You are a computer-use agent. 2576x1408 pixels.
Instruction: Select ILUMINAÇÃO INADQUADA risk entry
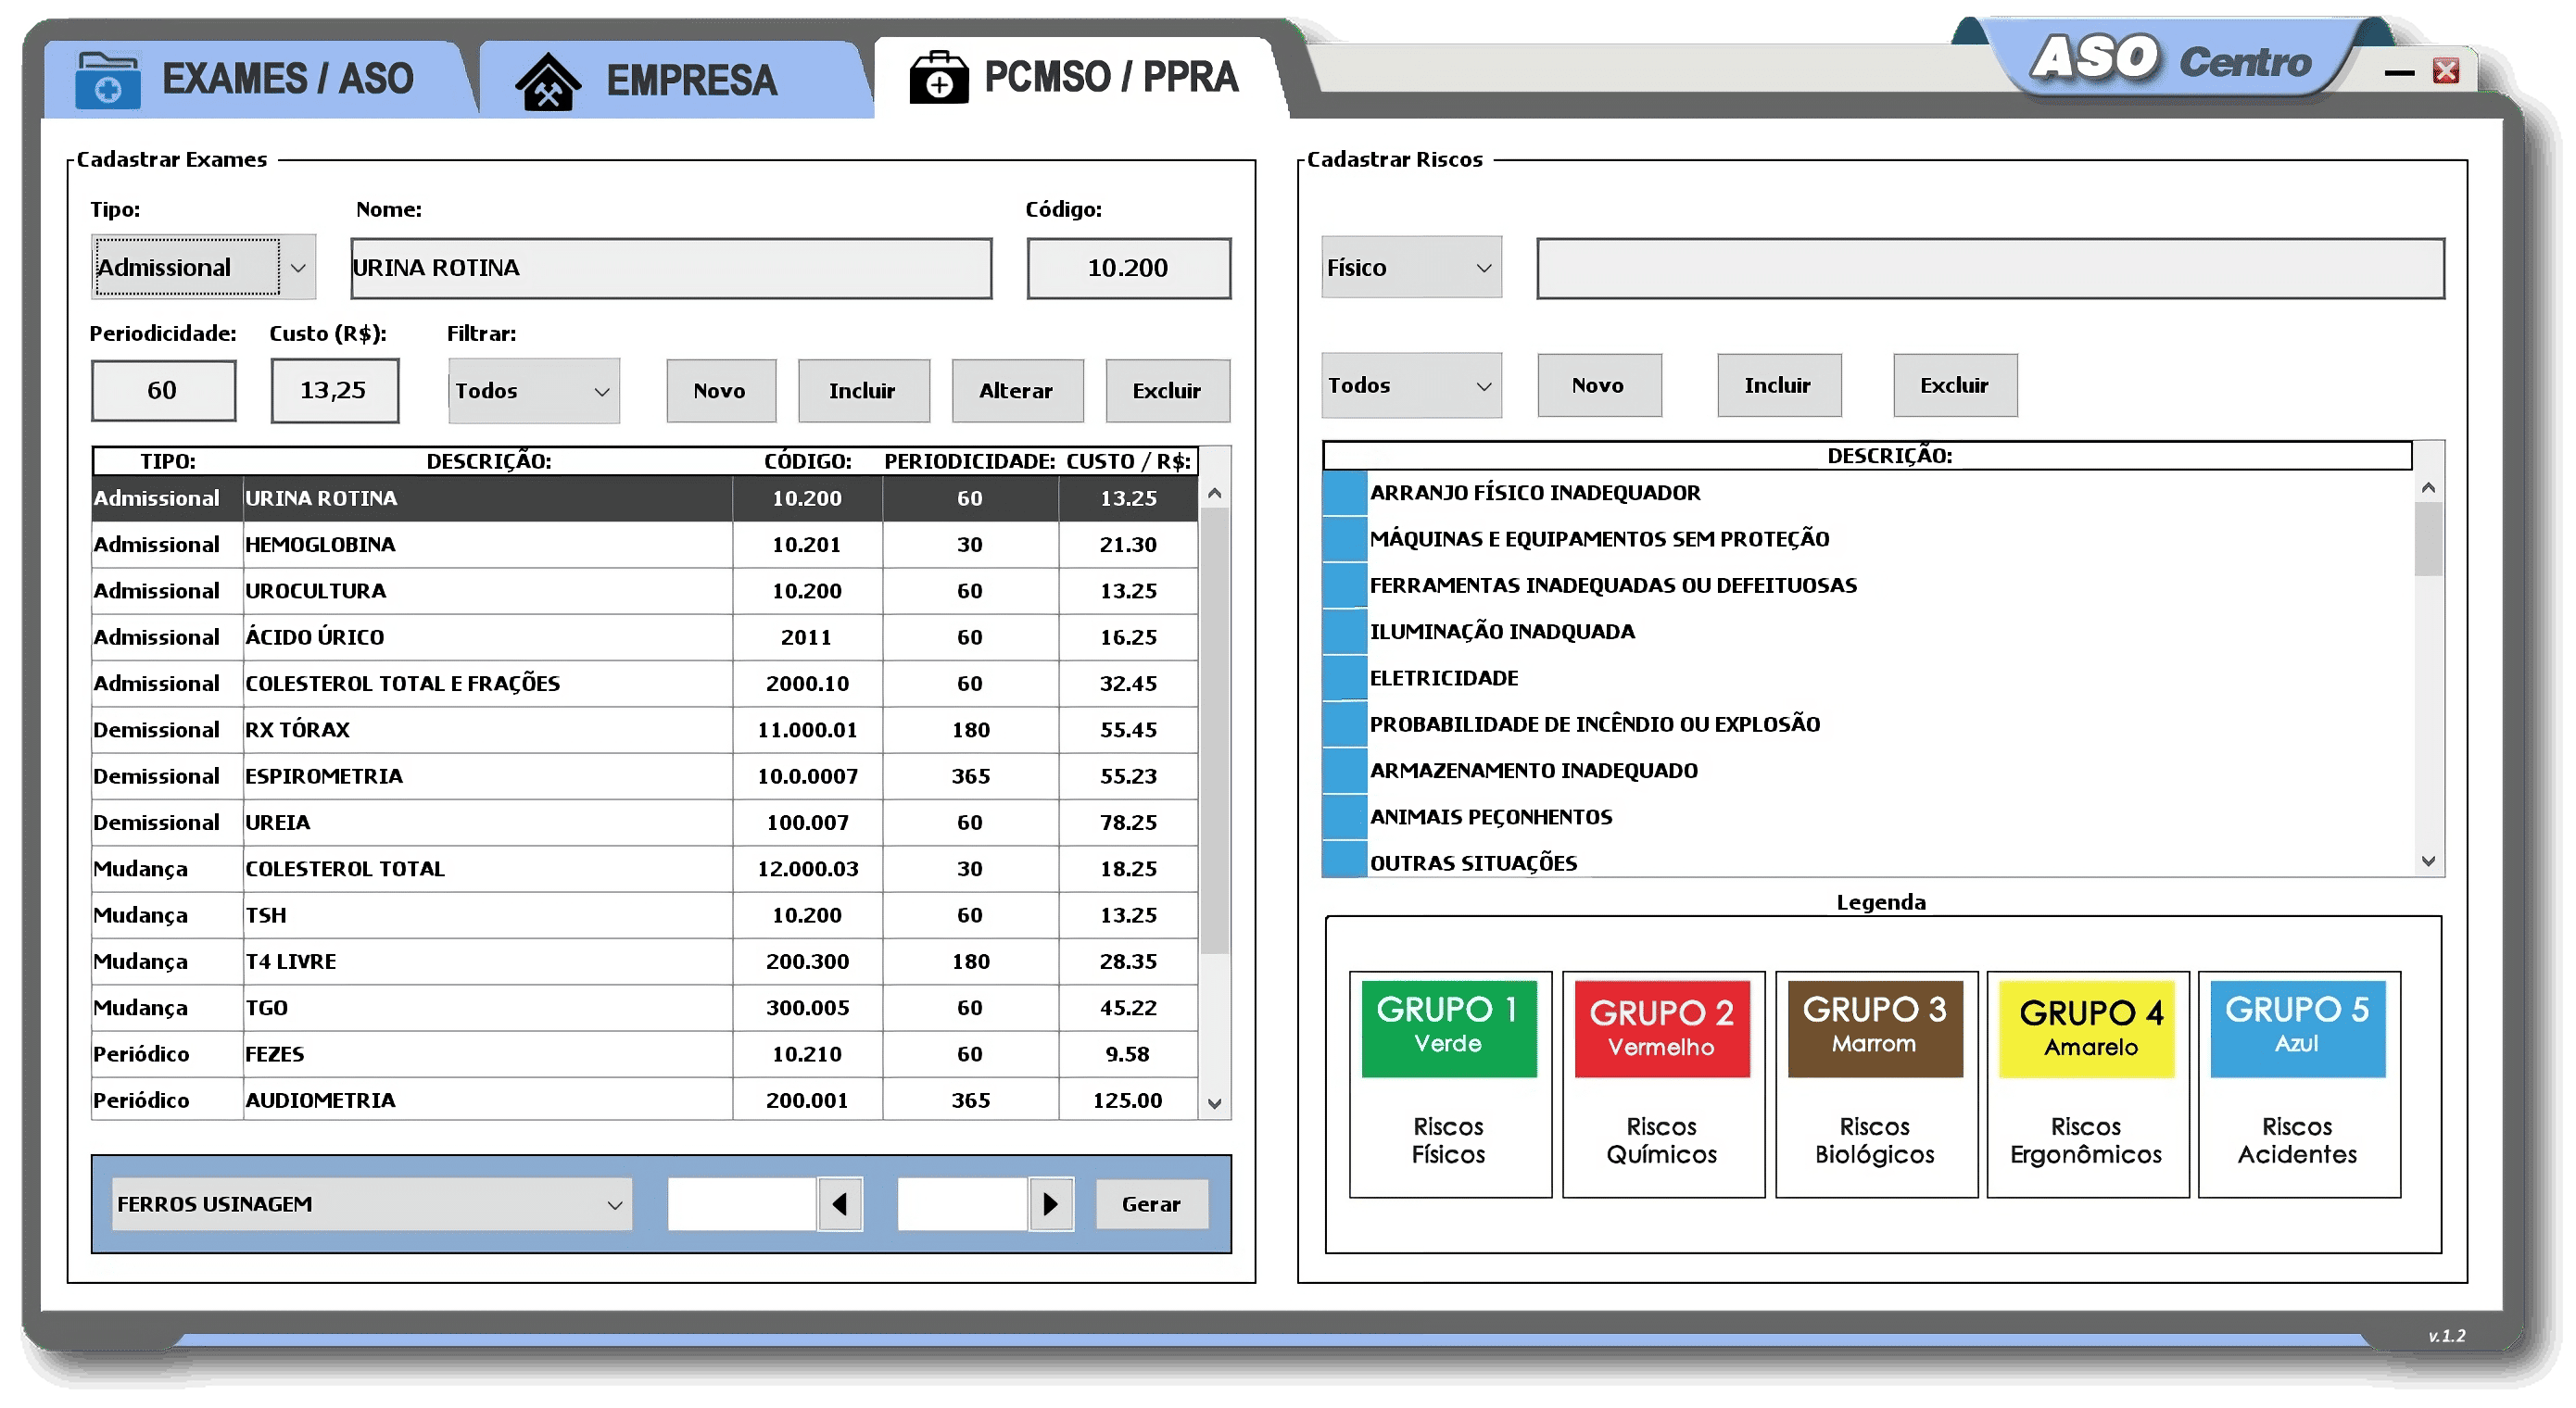(x=1868, y=631)
